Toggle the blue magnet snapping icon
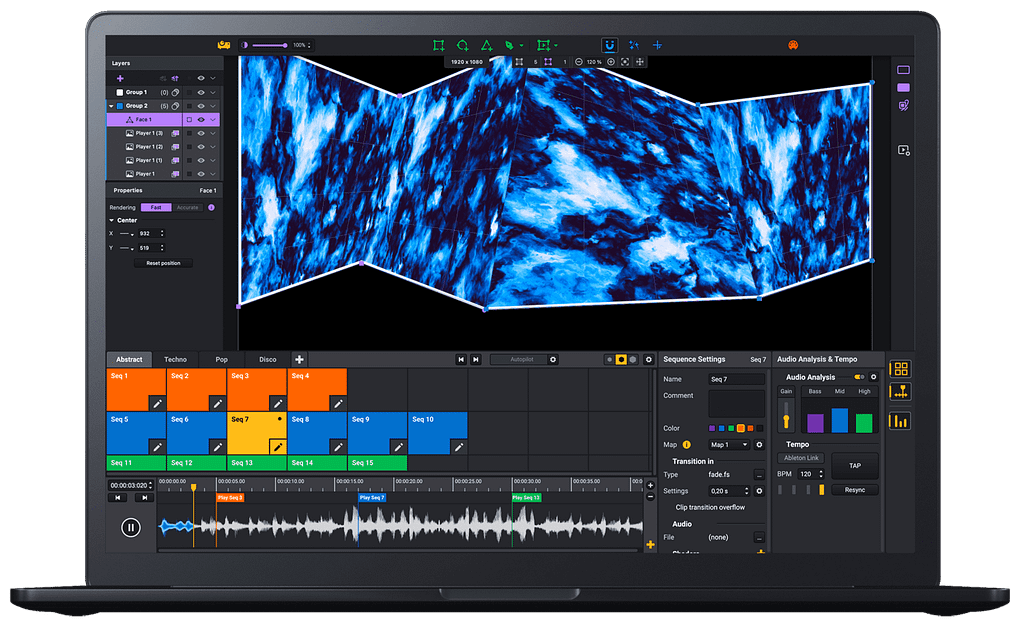The image size is (1024, 635). click(x=609, y=45)
